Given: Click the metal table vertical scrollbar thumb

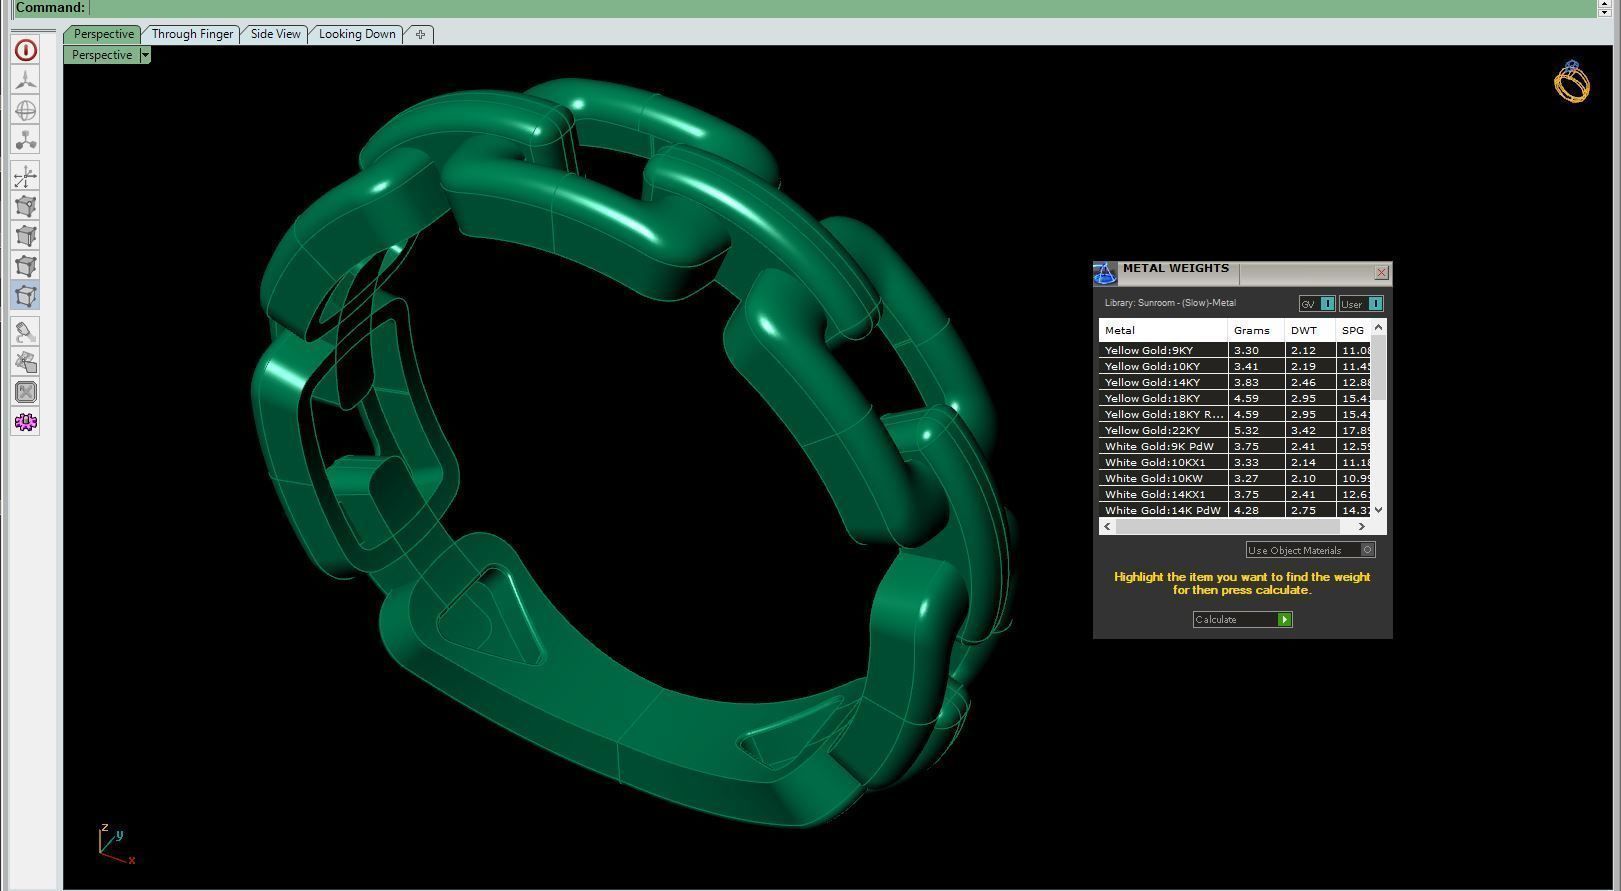Looking at the screenshot, I should 1379,368.
